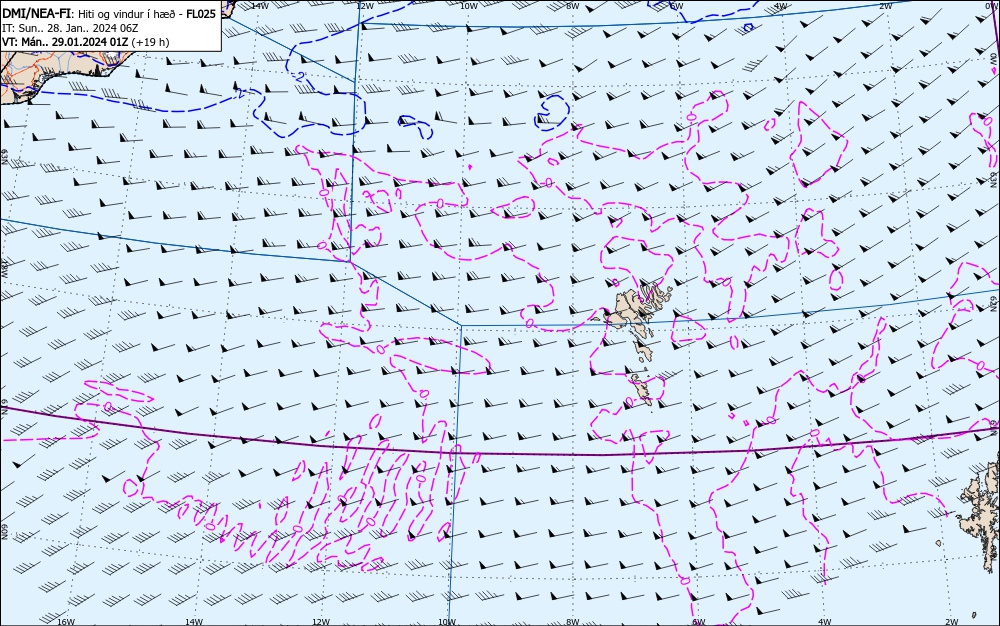The width and height of the screenshot is (1000, 626).
Task: Click the '4W' longitude label on the top edge
Action: (781, 5)
